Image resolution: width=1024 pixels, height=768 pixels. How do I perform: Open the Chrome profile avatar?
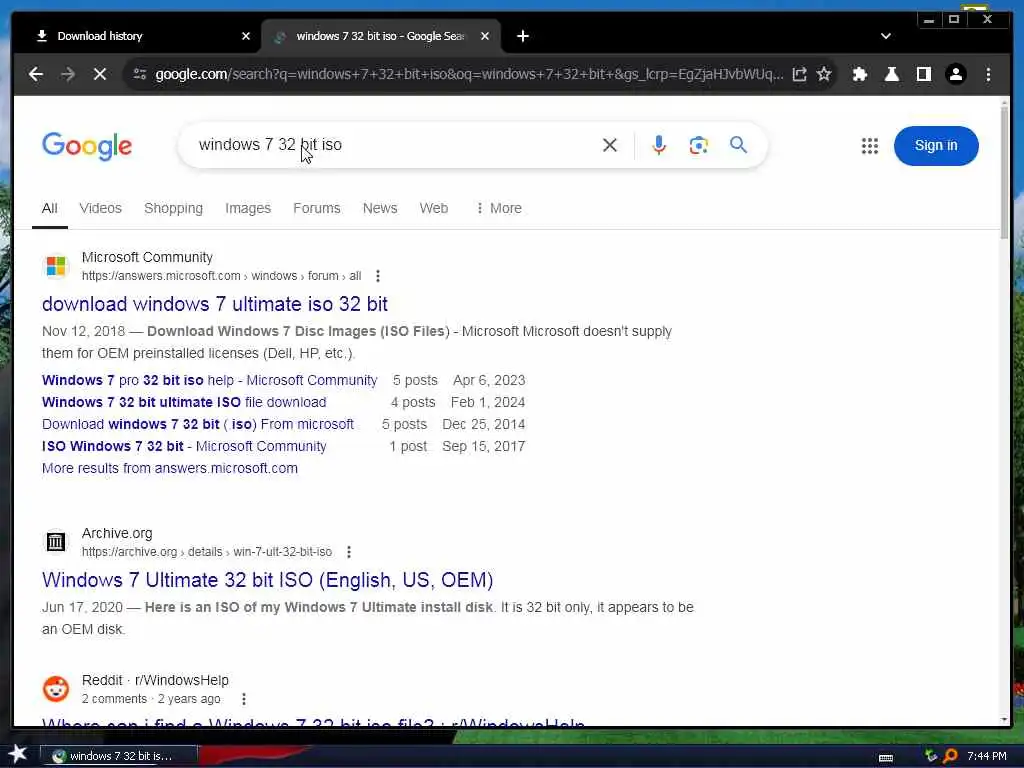click(956, 74)
